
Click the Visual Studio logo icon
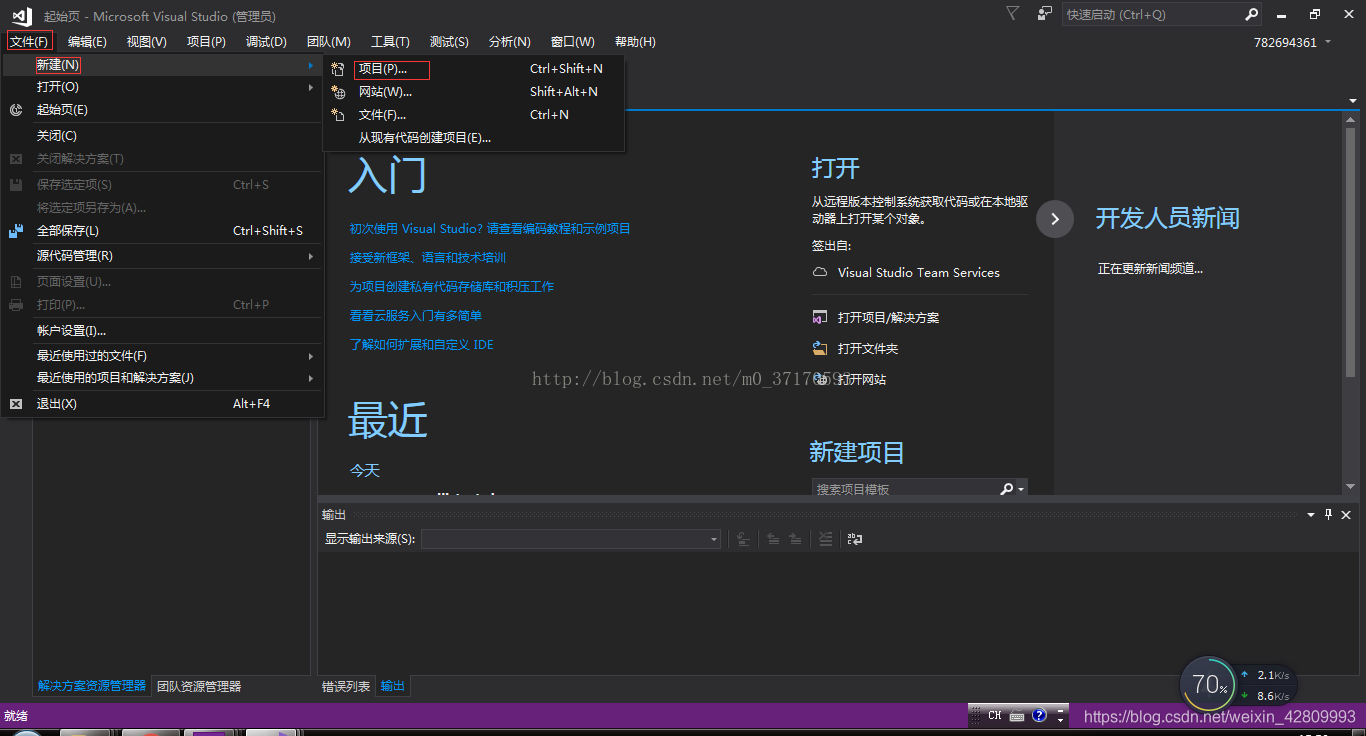coord(21,15)
